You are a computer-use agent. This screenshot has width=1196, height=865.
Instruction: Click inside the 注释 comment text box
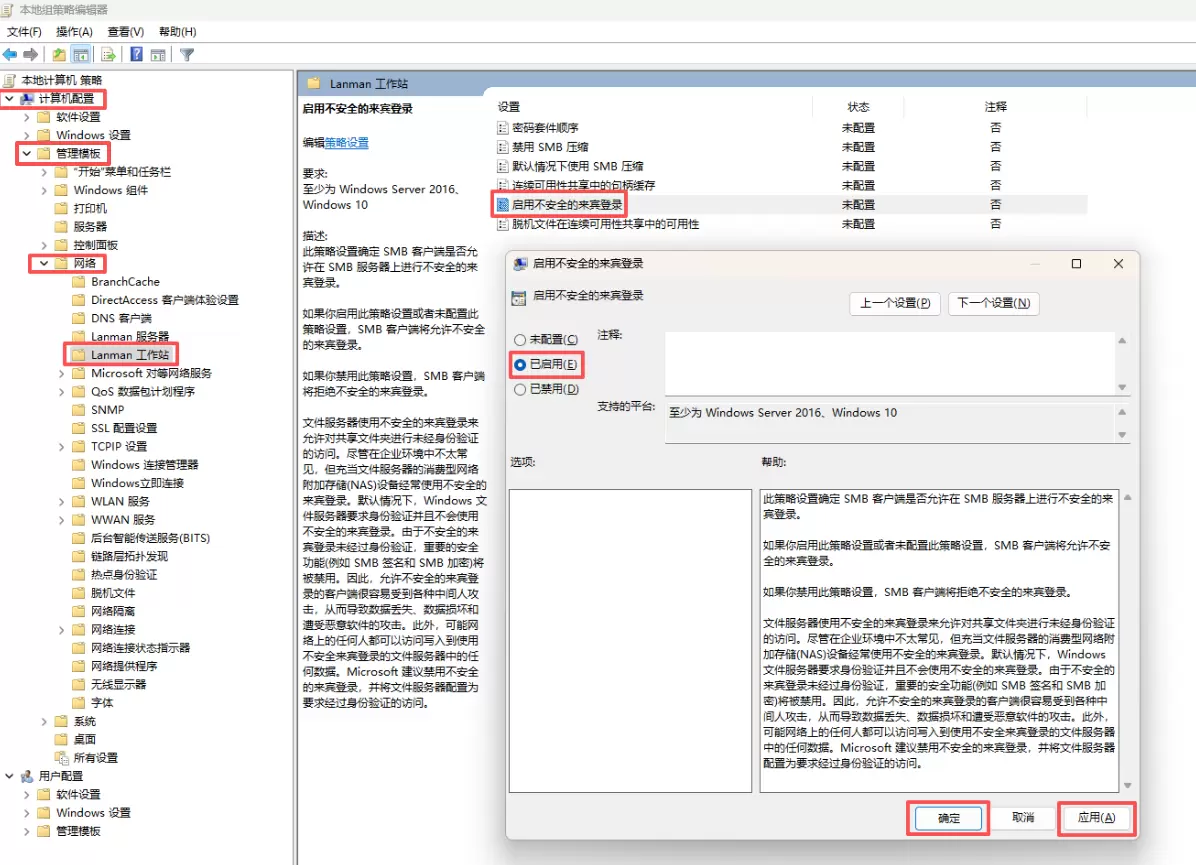(x=890, y=362)
